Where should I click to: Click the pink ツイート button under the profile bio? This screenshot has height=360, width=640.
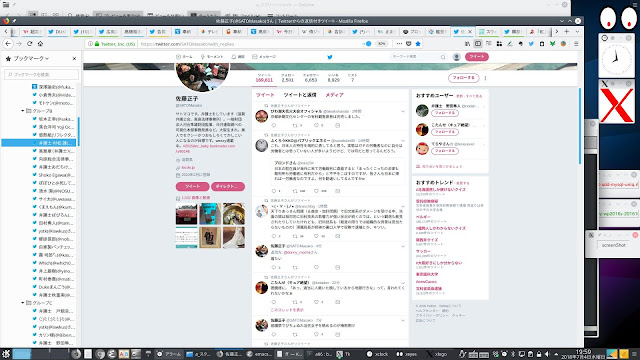pyautogui.click(x=192, y=187)
